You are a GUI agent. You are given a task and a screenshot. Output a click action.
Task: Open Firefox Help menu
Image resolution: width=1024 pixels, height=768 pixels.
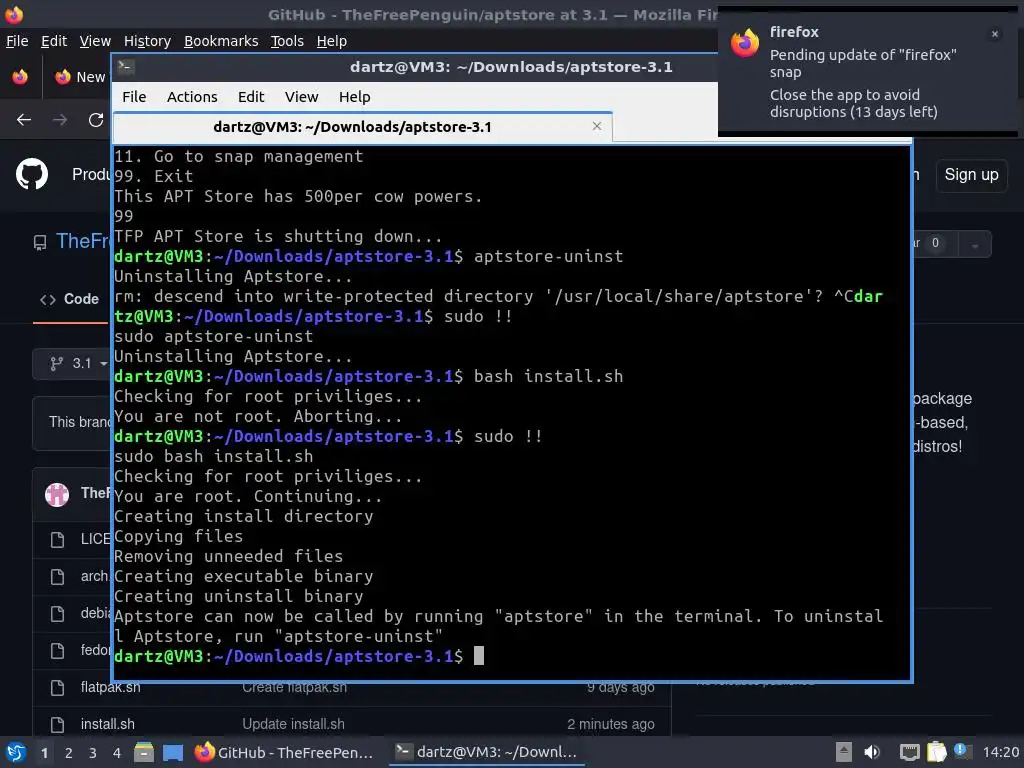332,41
